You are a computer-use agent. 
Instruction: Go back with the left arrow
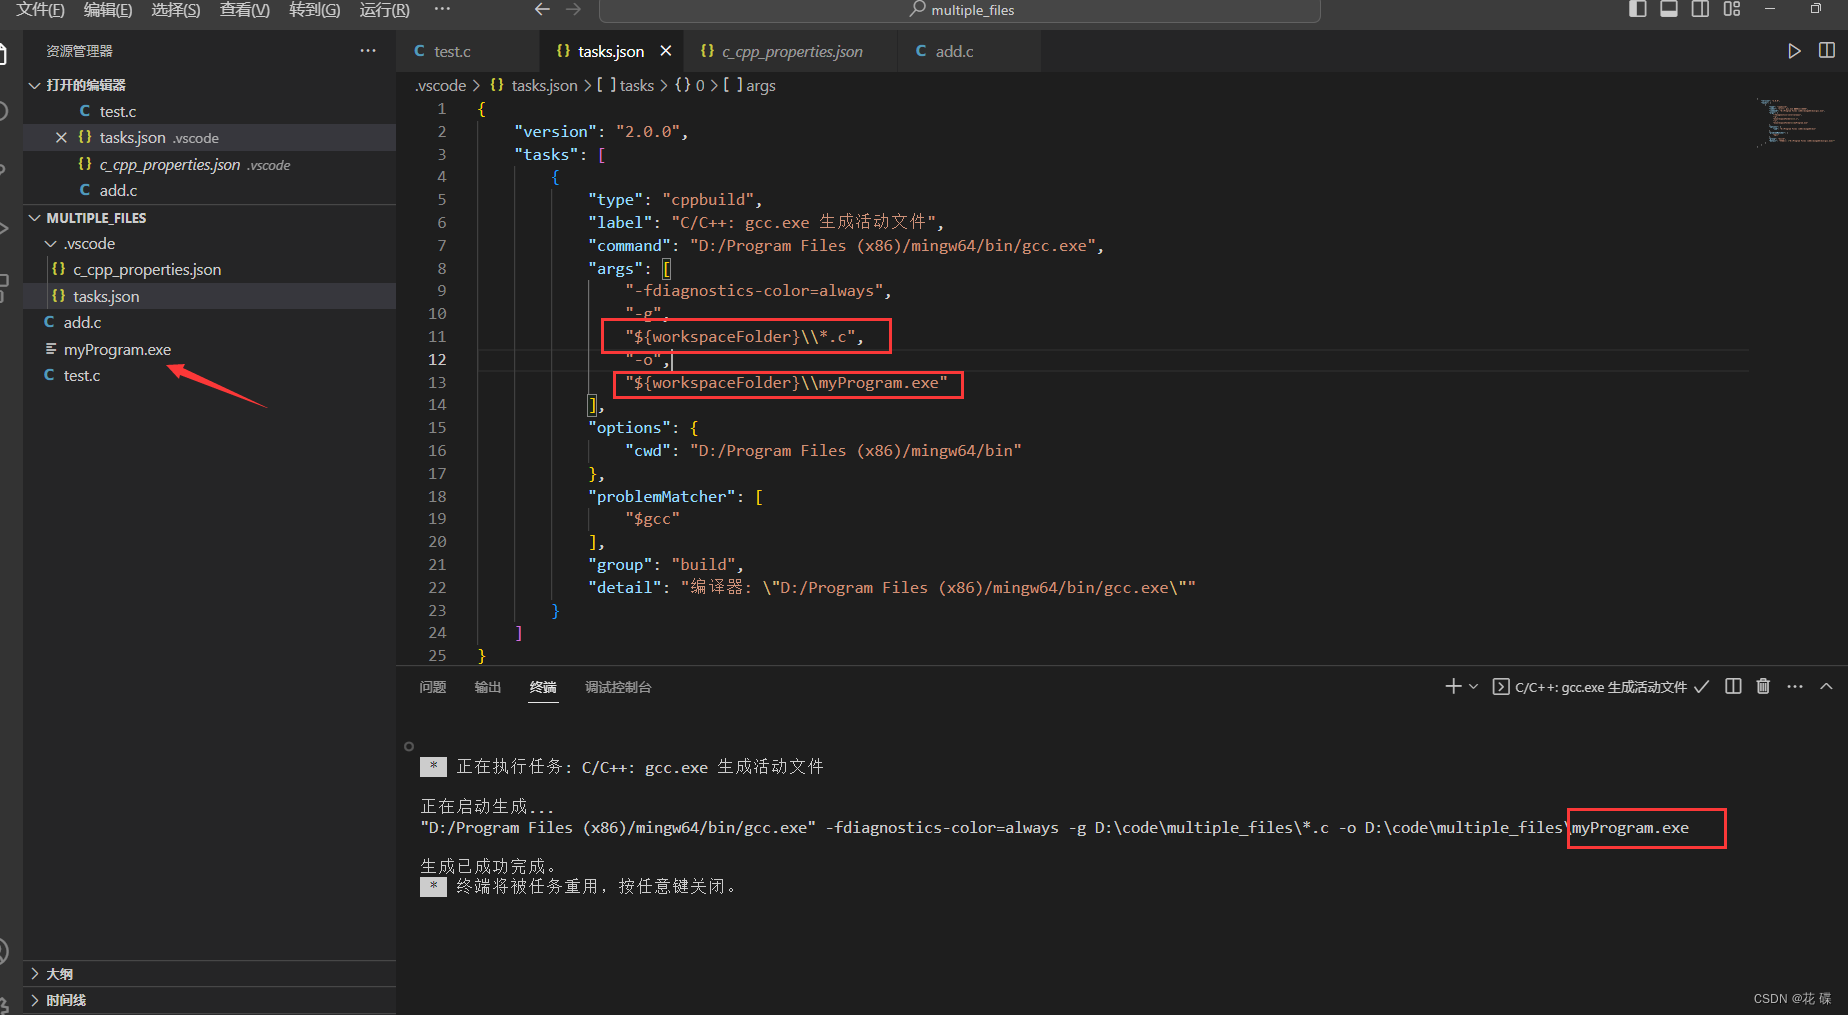[542, 9]
